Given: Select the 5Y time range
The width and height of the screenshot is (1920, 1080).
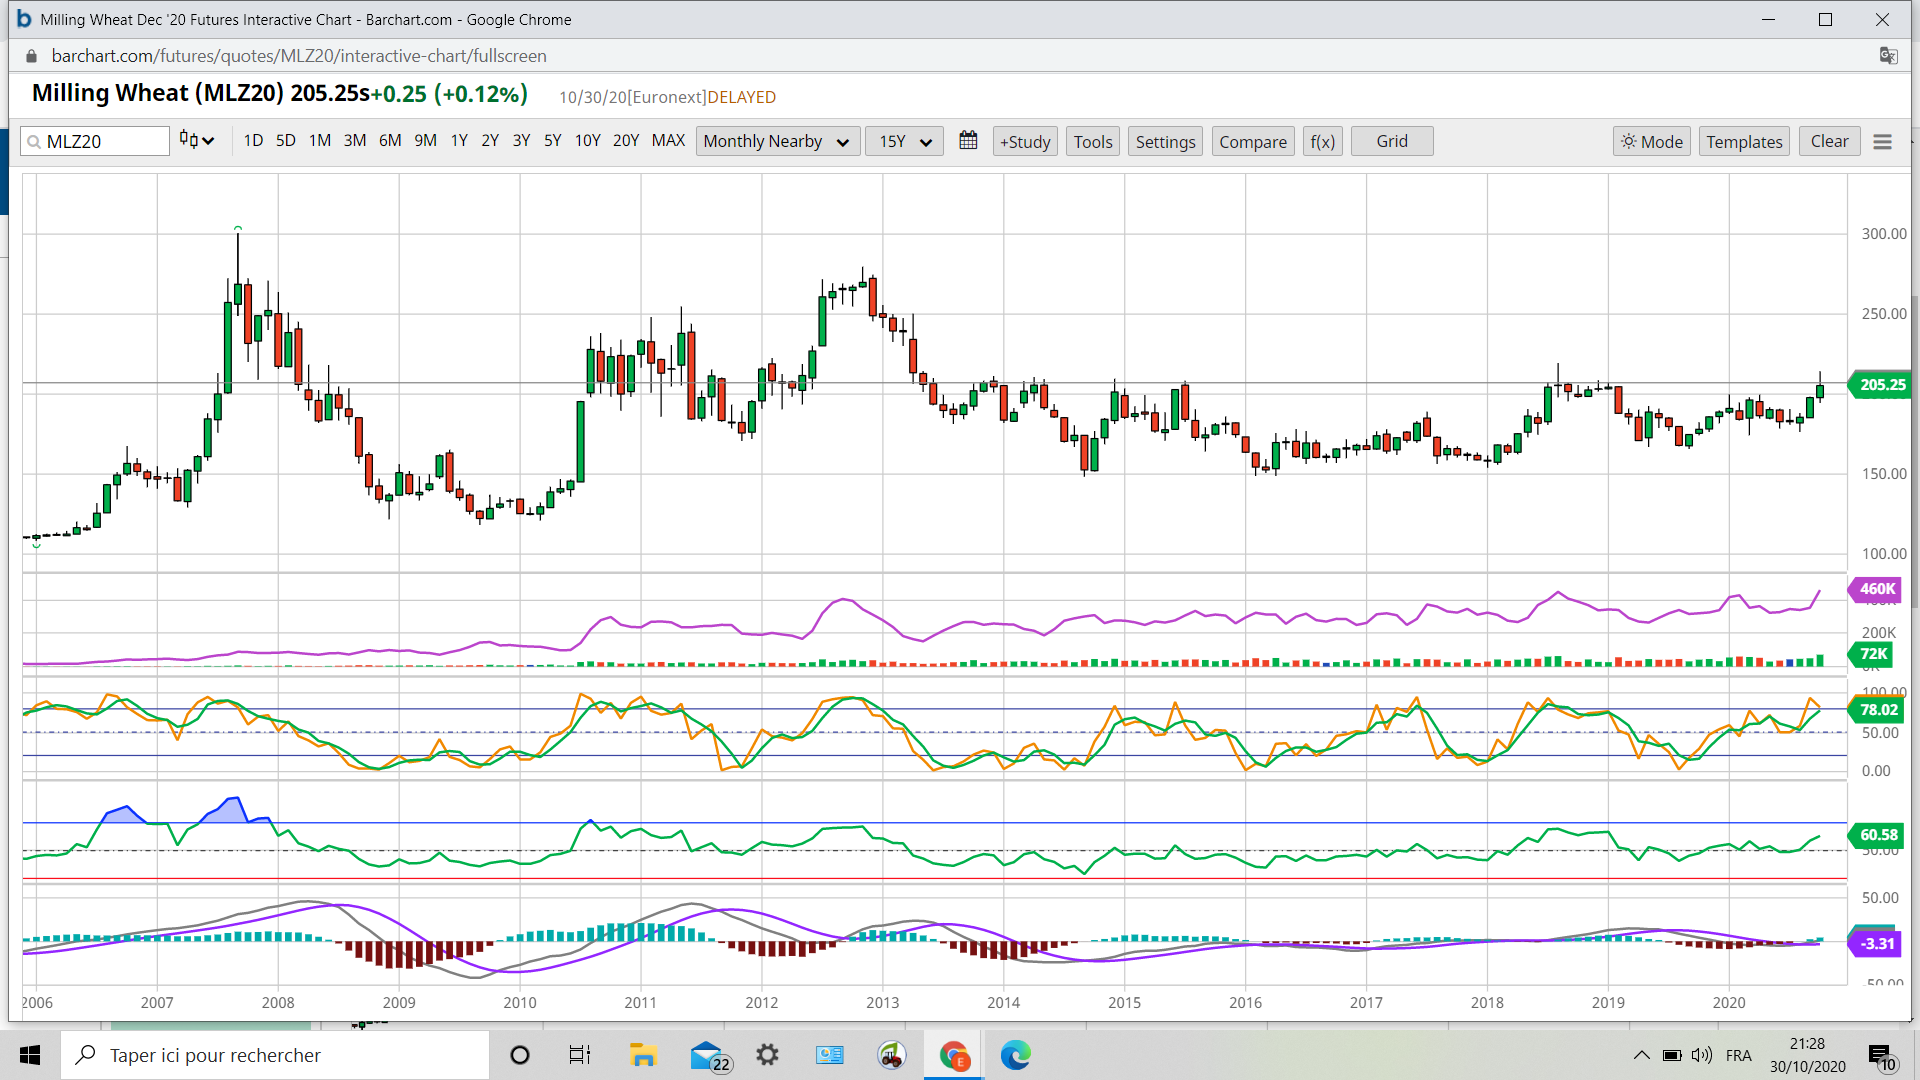Looking at the screenshot, I should click(552, 141).
